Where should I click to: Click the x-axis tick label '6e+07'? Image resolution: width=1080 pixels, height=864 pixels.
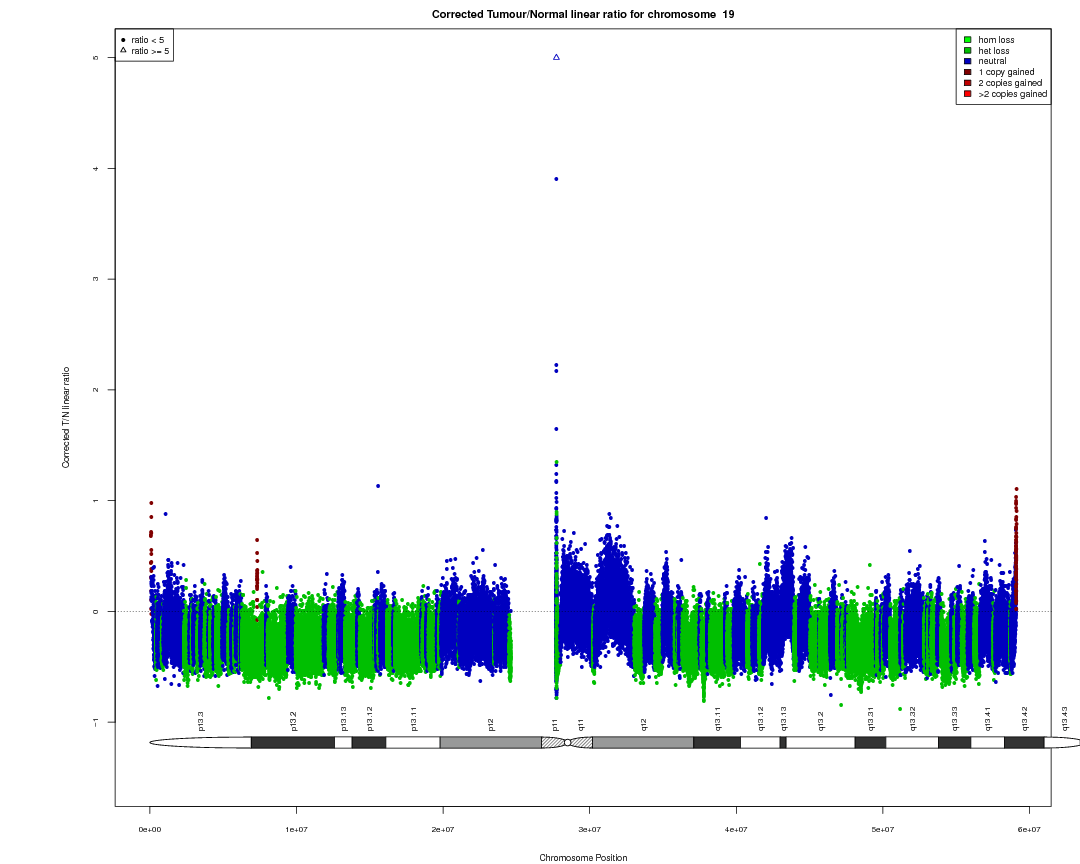coord(1029,830)
